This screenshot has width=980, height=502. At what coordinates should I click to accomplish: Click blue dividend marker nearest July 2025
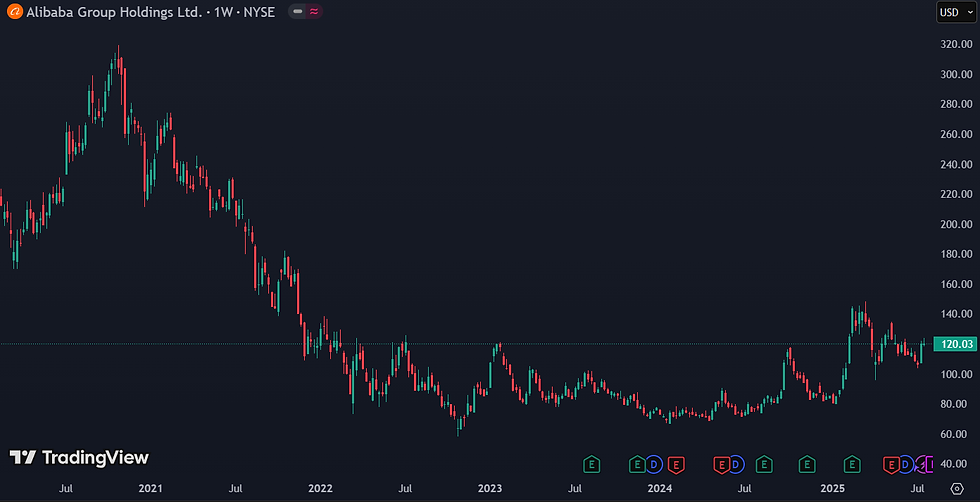click(904, 464)
